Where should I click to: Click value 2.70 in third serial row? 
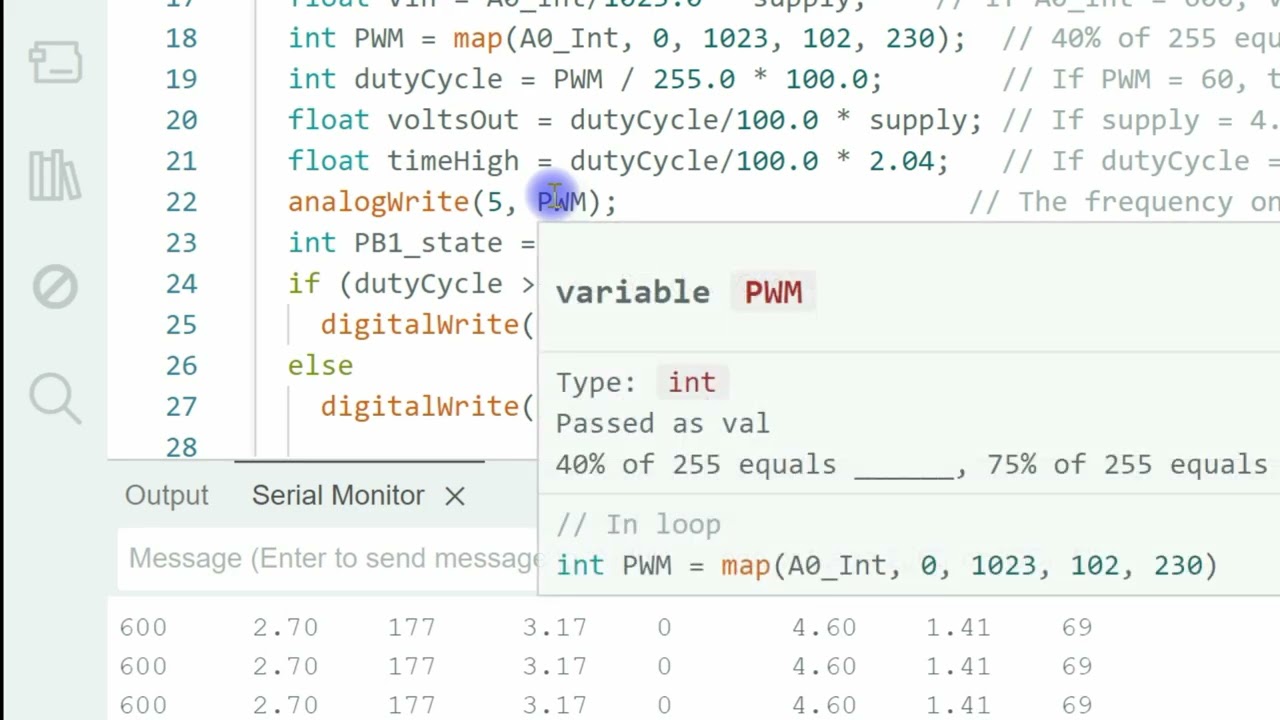click(x=285, y=705)
